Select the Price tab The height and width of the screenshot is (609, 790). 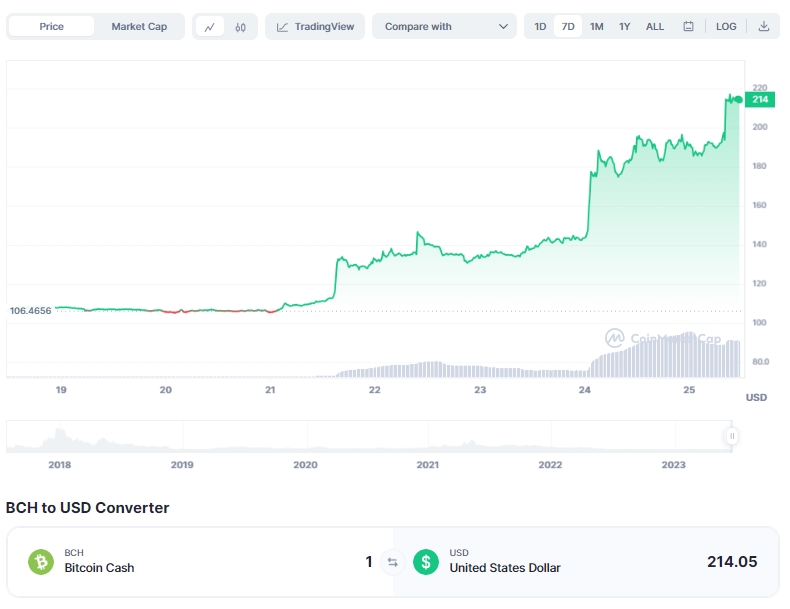click(51, 27)
